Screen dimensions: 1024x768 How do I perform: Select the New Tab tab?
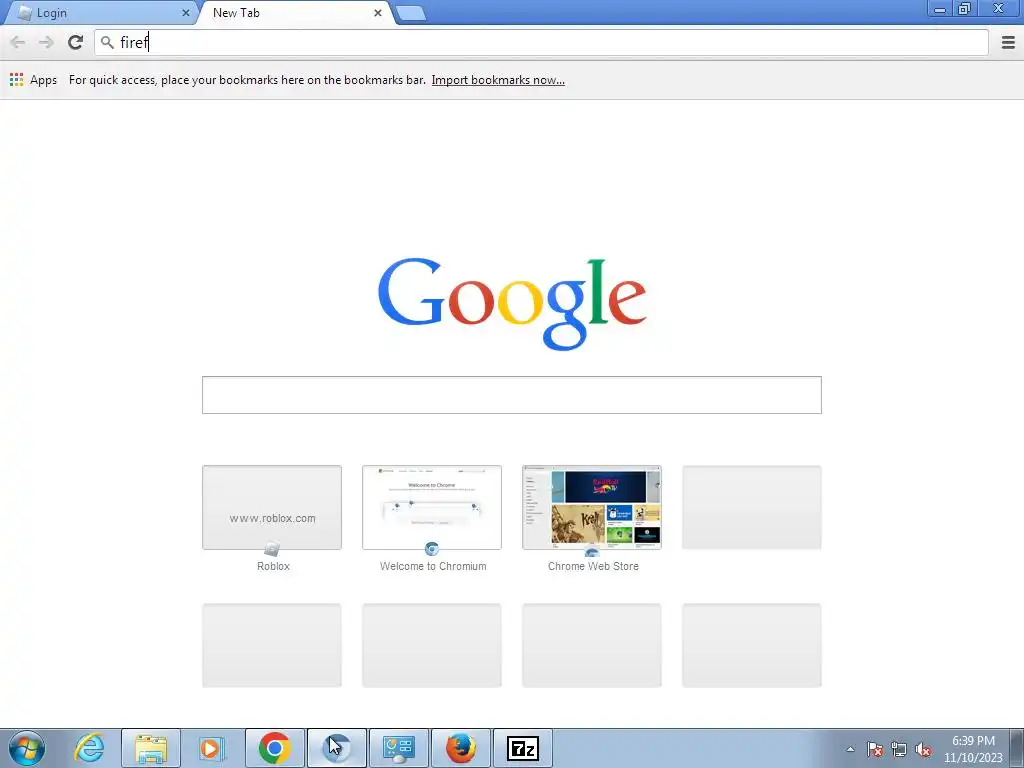pos(294,12)
